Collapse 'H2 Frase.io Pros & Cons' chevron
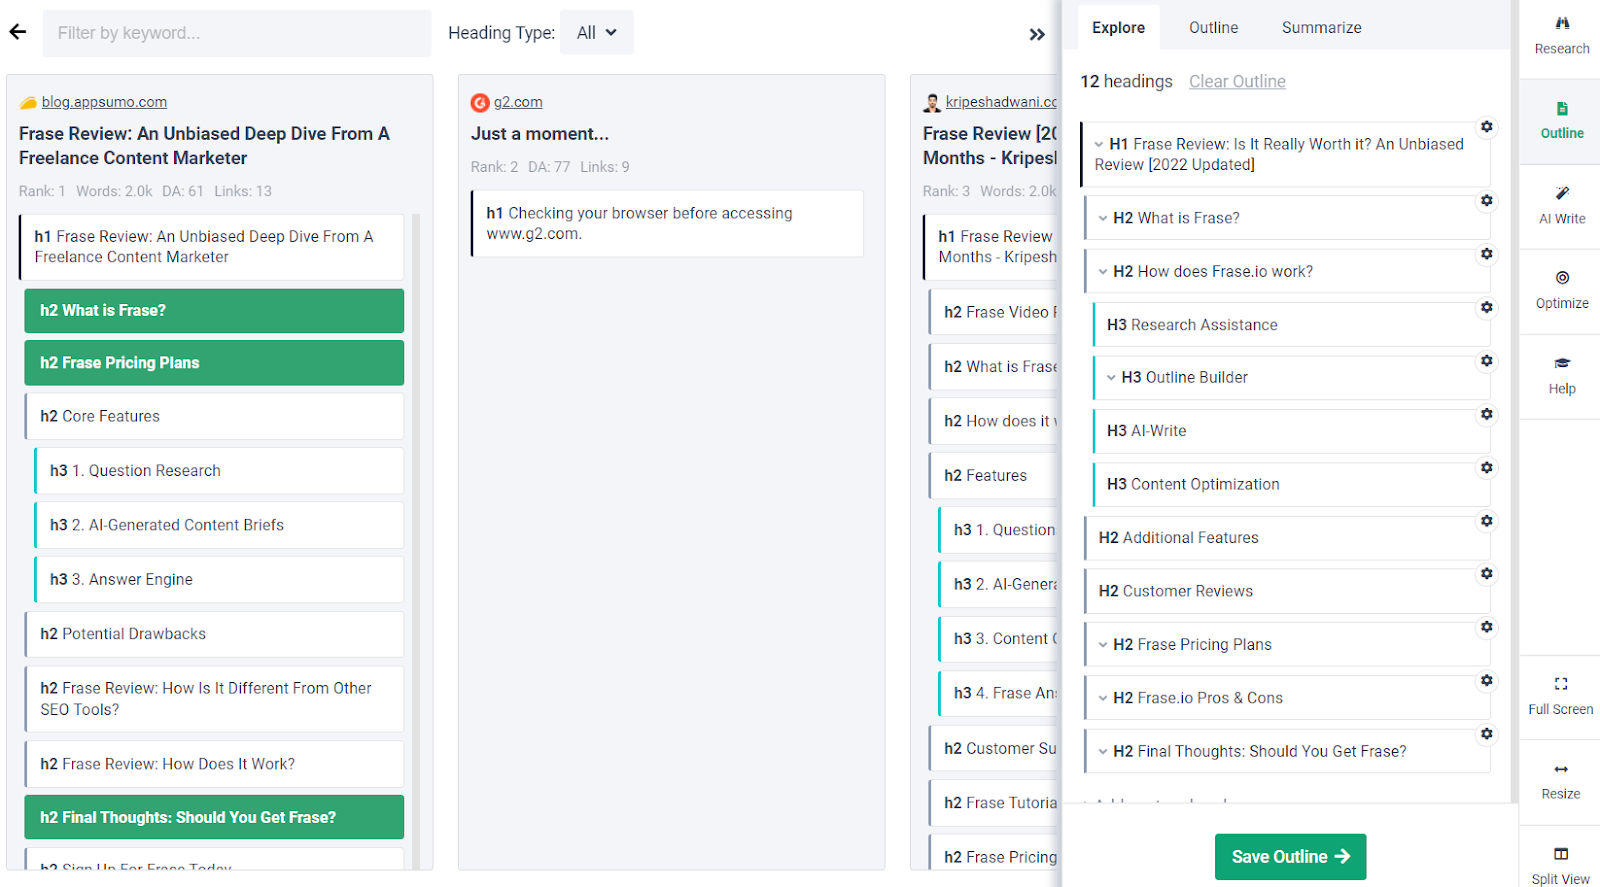This screenshot has height=887, width=1600. [x=1103, y=698]
